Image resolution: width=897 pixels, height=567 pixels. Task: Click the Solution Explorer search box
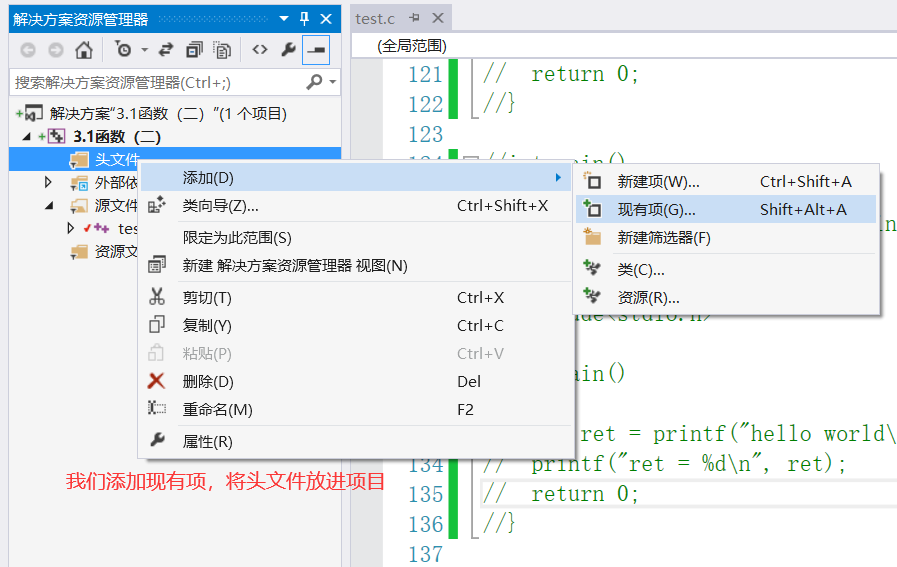(159, 82)
